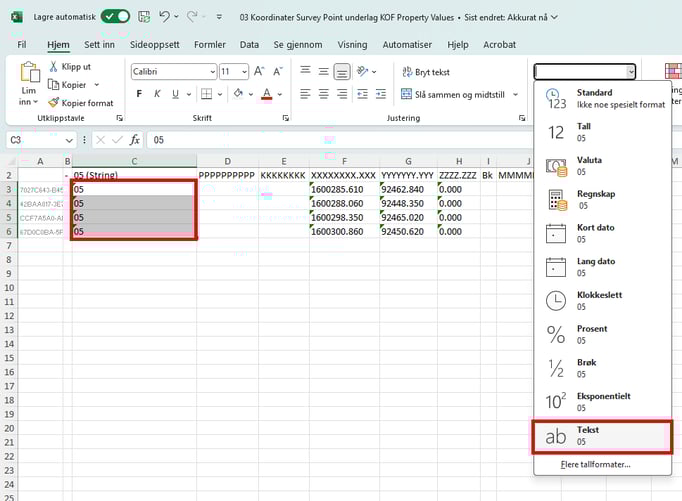Click Klipp ut scissors button

tap(70, 67)
